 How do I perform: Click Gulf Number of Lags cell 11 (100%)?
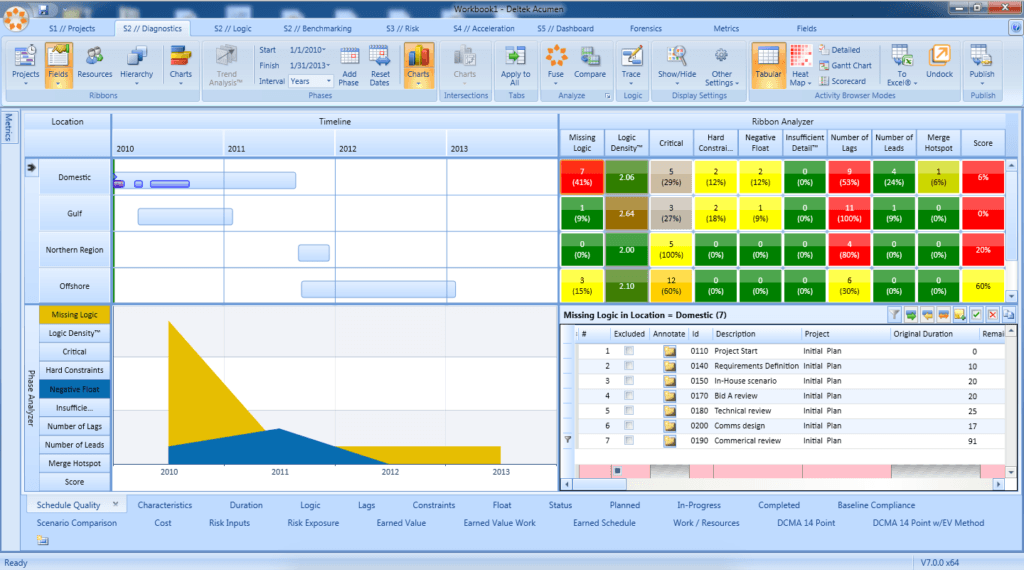849,214
